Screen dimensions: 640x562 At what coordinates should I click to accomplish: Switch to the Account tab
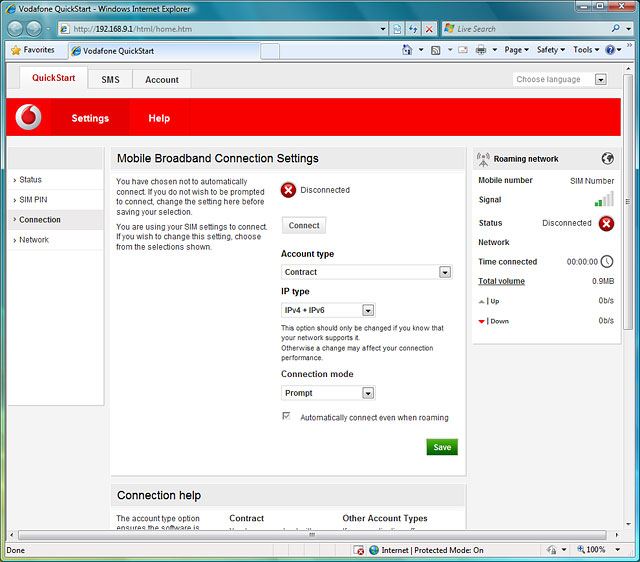pos(162,80)
